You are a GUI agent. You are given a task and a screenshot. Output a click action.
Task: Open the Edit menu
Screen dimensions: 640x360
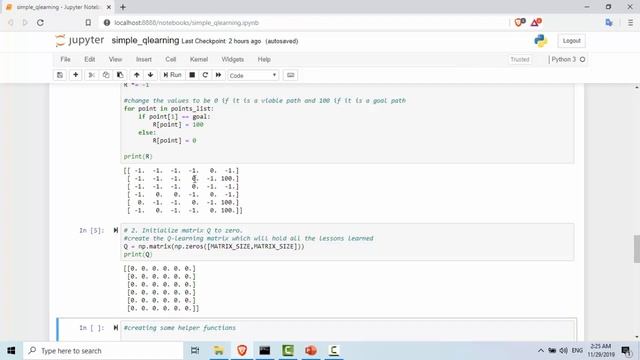tap(90, 60)
